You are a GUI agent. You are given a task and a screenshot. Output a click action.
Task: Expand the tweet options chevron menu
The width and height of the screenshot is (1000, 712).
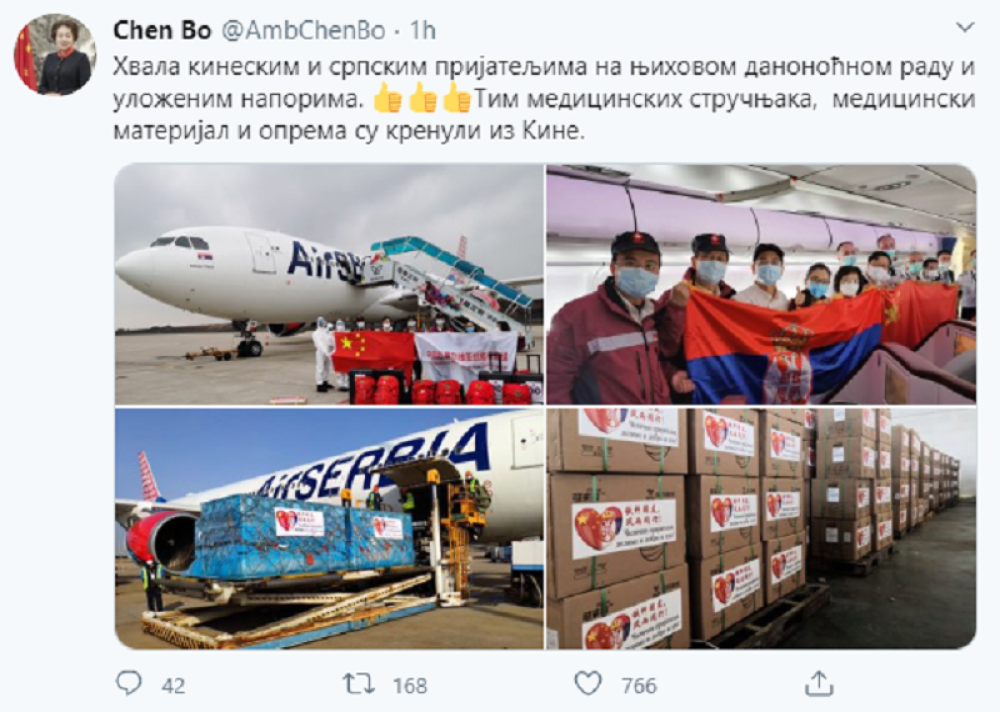[x=966, y=27]
